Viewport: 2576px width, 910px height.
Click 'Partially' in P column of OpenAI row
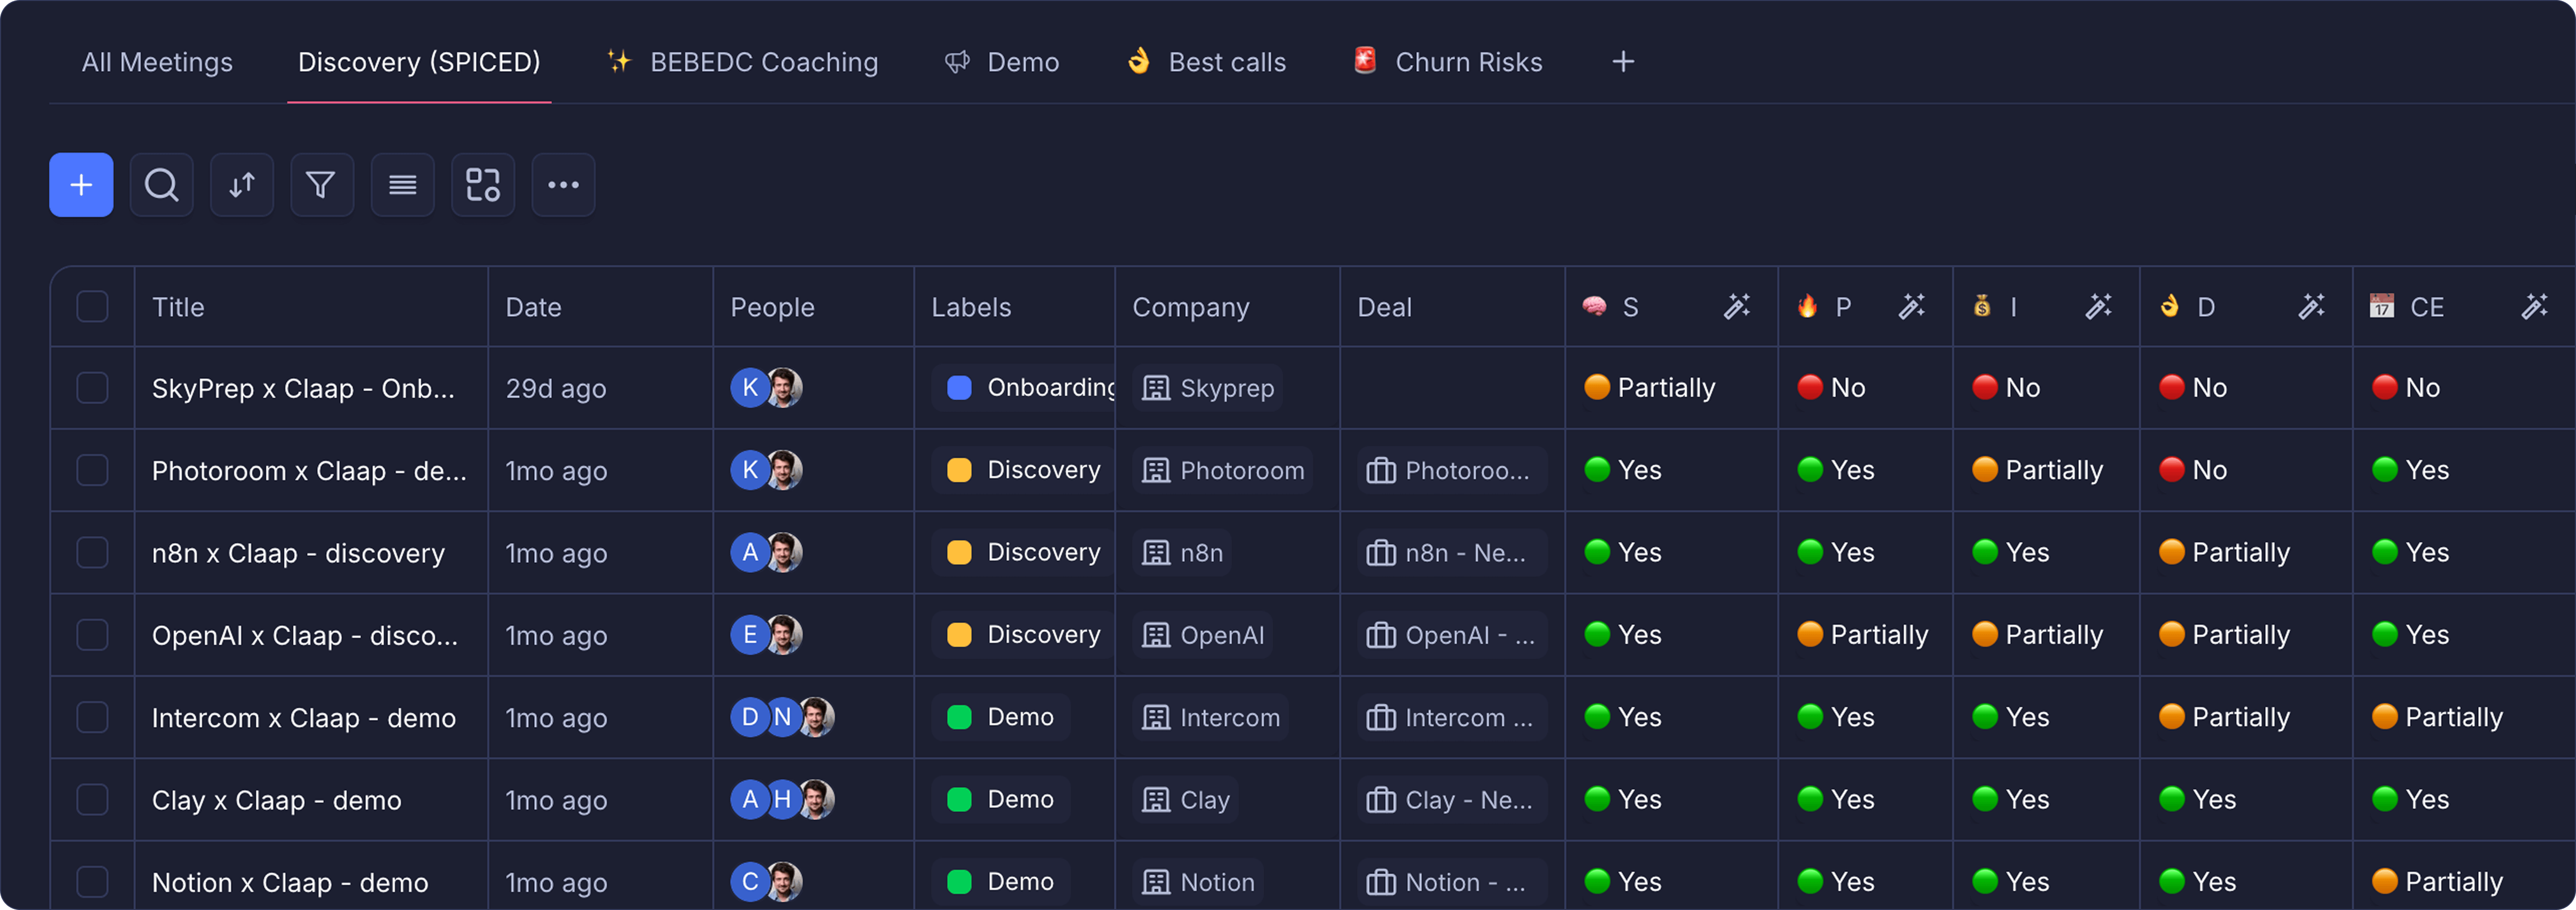click(x=1863, y=635)
